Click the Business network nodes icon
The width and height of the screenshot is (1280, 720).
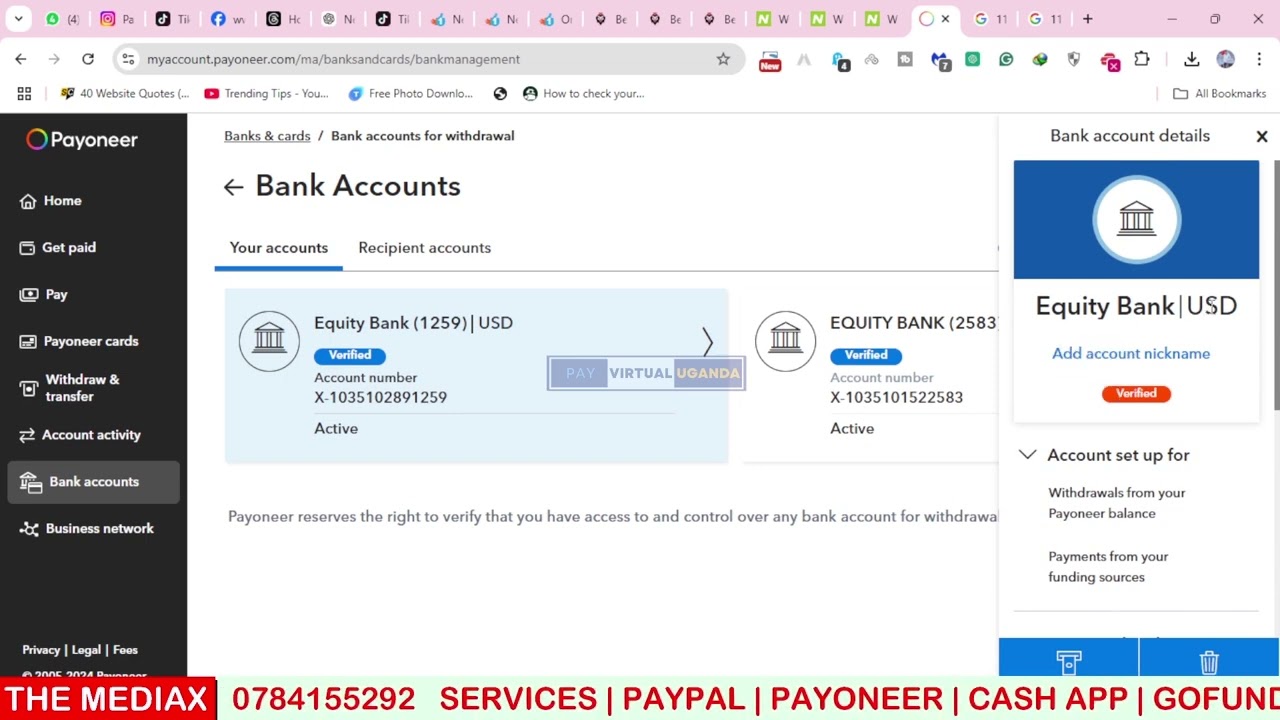tap(29, 529)
